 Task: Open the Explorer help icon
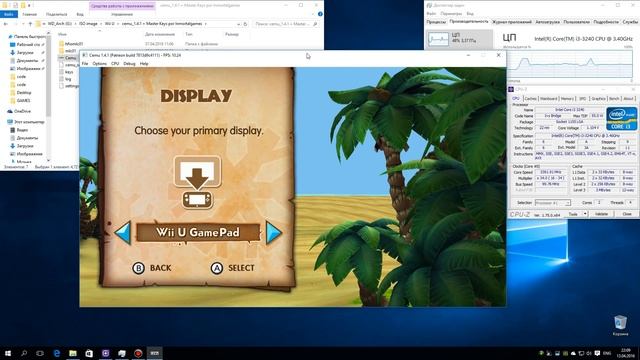tap(320, 14)
